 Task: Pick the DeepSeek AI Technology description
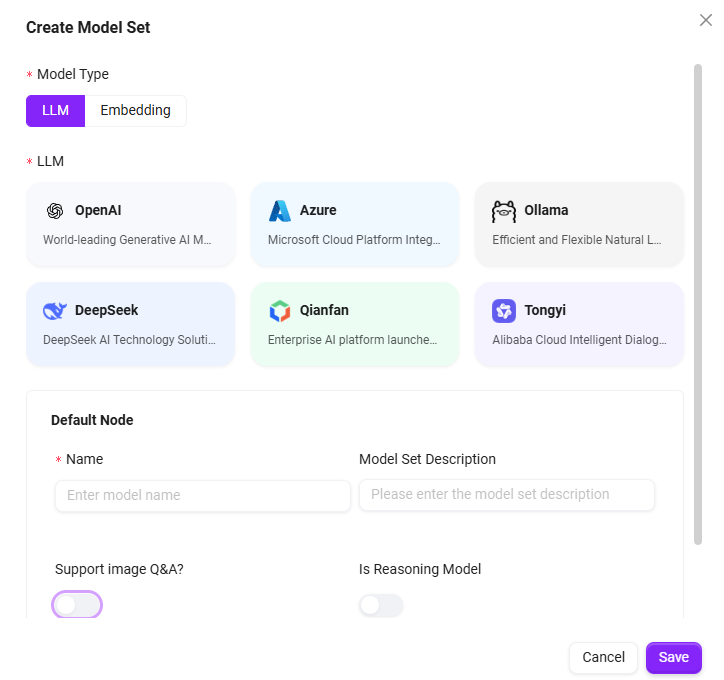coord(130,340)
